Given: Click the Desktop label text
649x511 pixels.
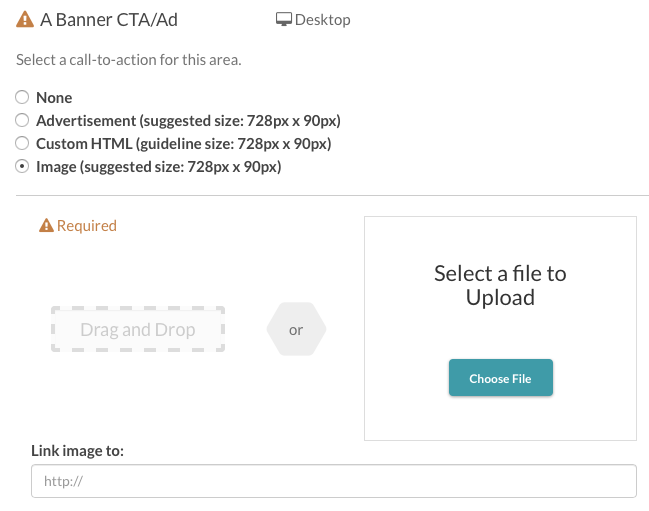Looking at the screenshot, I should tap(322, 19).
